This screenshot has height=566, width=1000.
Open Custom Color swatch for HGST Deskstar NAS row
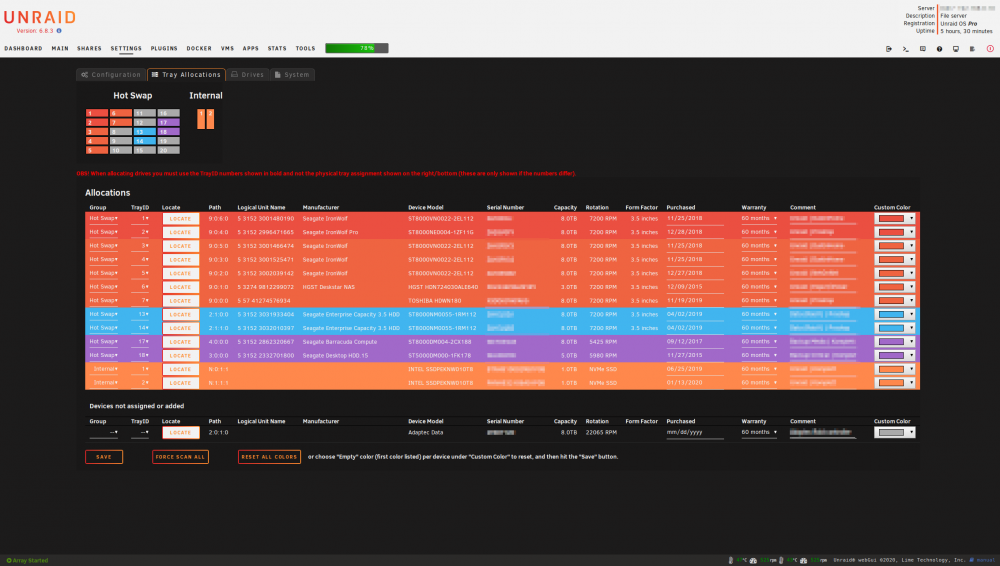[x=895, y=287]
